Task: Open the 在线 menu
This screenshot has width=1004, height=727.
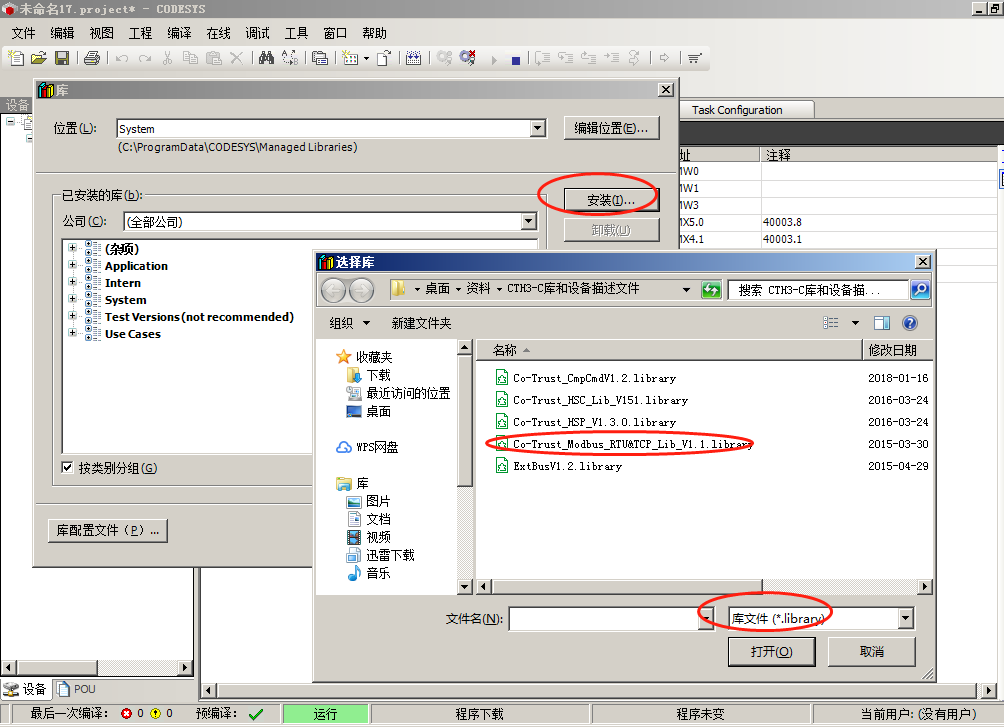Action: pyautogui.click(x=218, y=33)
